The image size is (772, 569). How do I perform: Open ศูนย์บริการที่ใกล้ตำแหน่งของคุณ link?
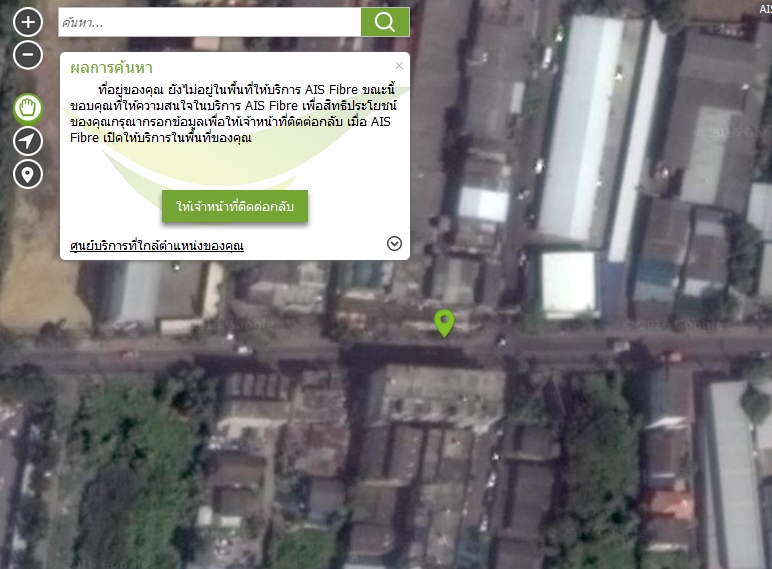click(x=157, y=245)
